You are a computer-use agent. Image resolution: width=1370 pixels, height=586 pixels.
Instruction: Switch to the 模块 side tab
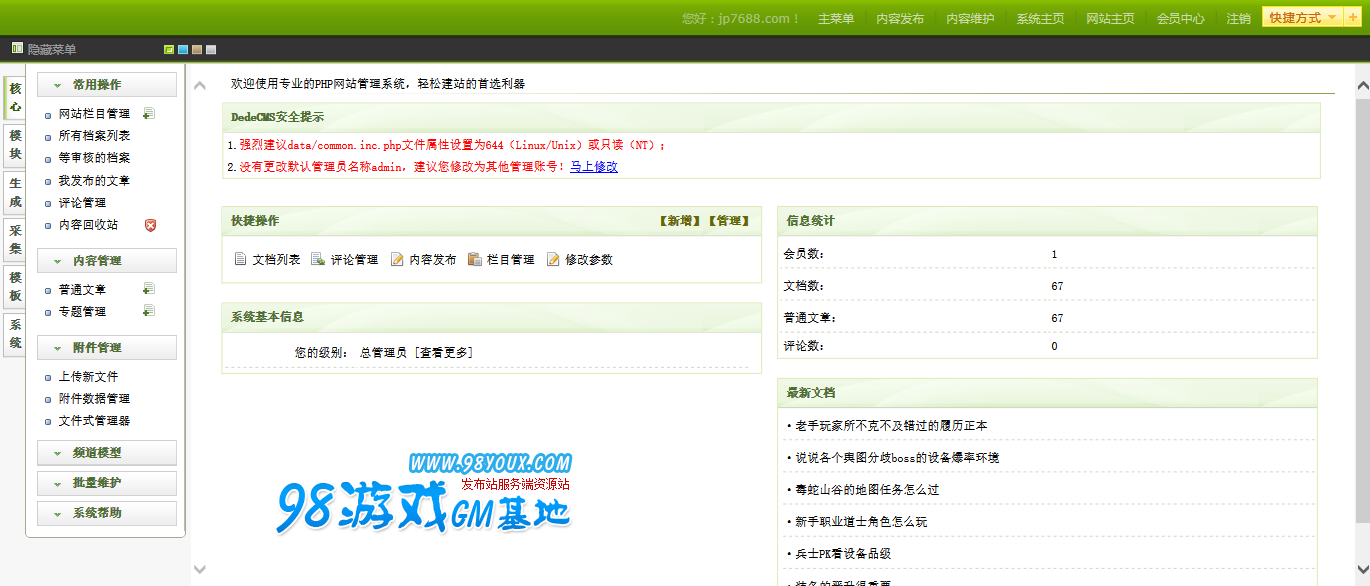point(14,145)
